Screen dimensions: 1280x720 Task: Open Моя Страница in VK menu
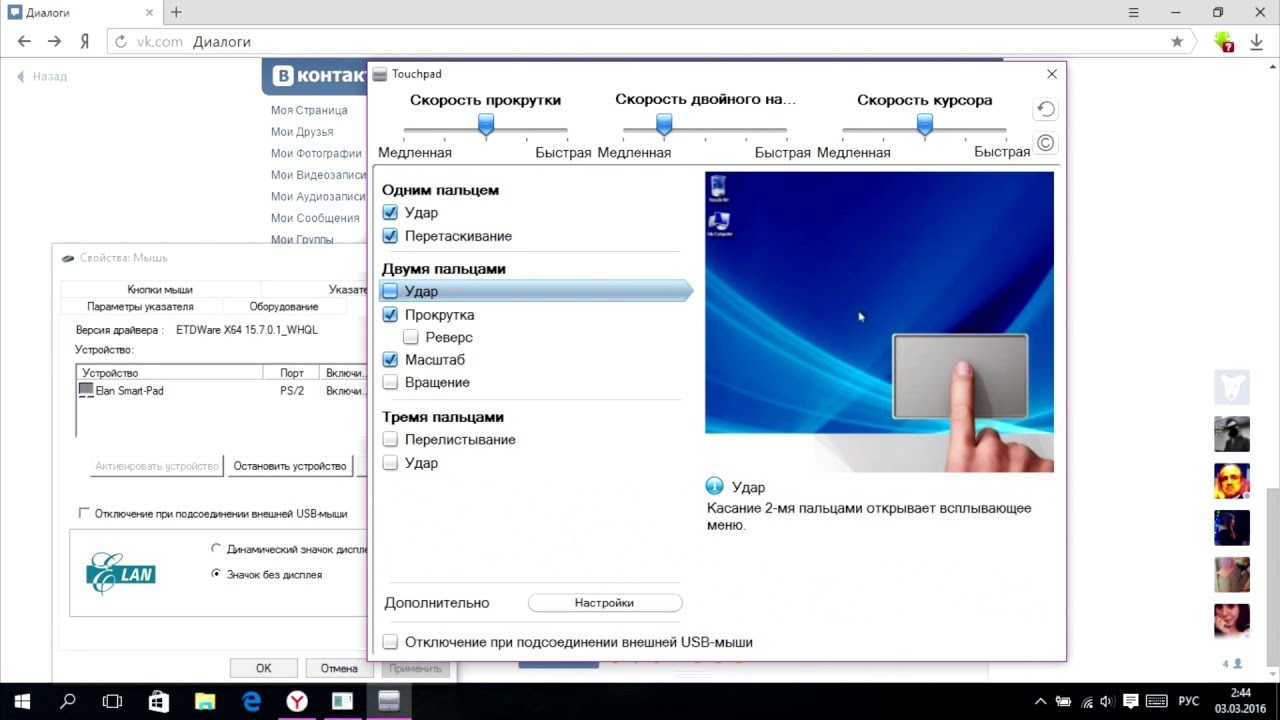(309, 110)
